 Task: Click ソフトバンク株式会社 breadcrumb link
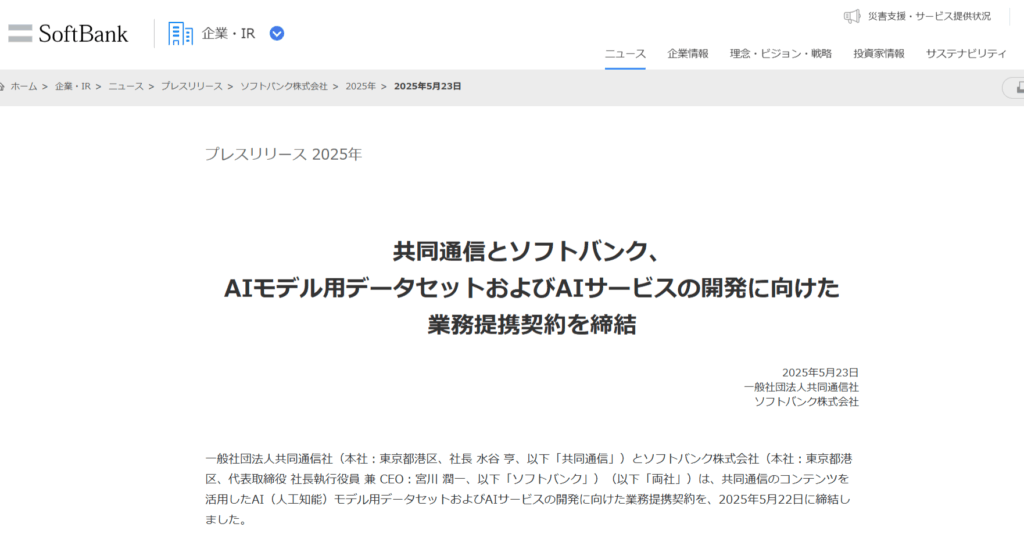(283, 86)
